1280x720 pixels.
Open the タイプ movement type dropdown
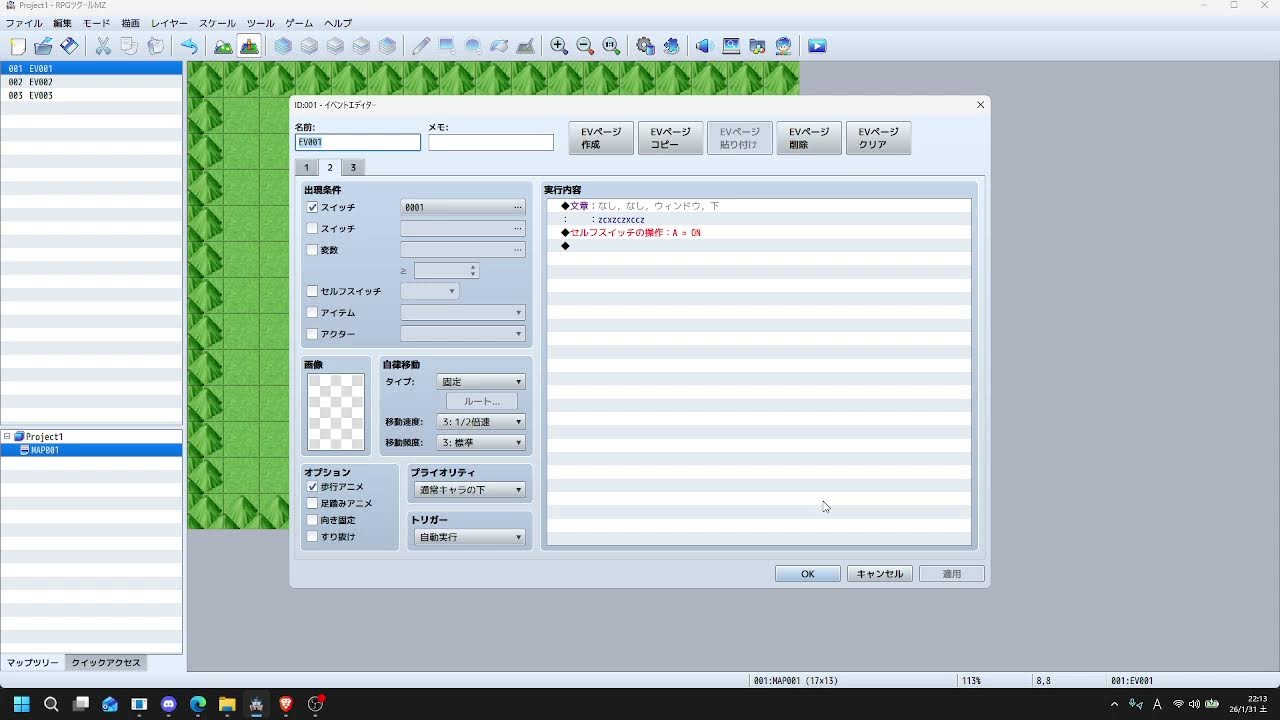[481, 382]
